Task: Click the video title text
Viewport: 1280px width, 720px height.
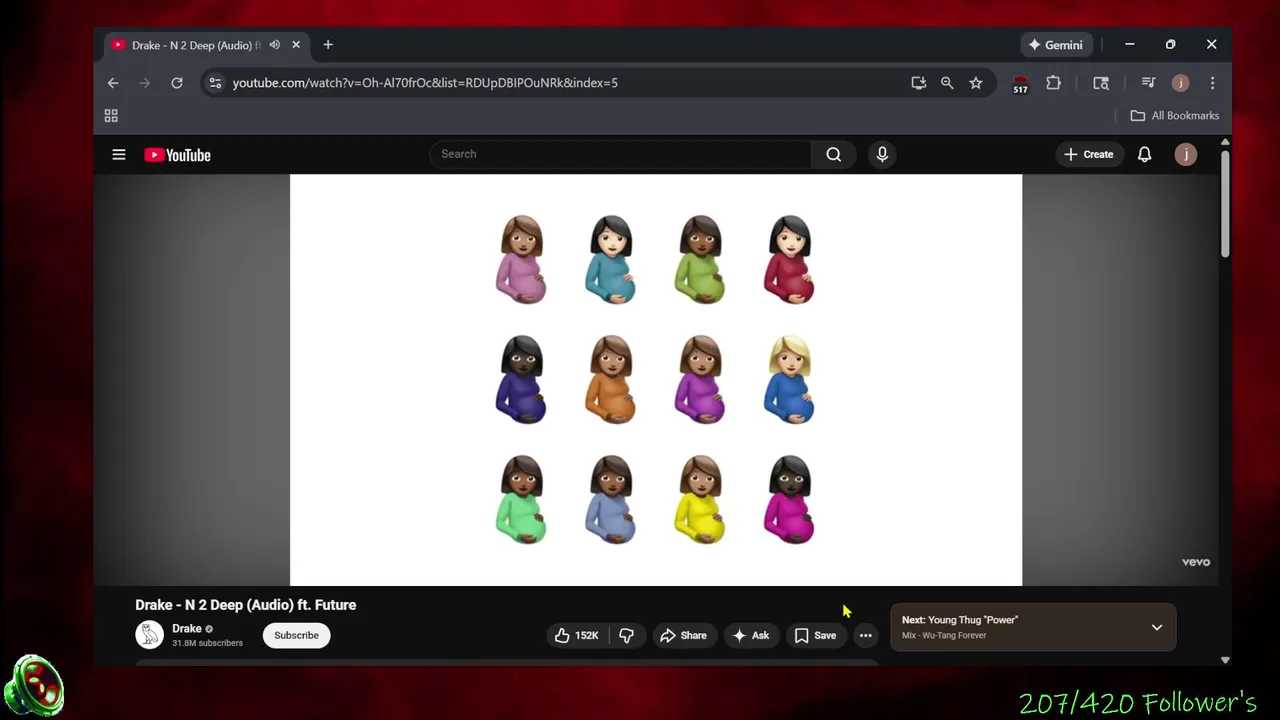Action: point(246,605)
